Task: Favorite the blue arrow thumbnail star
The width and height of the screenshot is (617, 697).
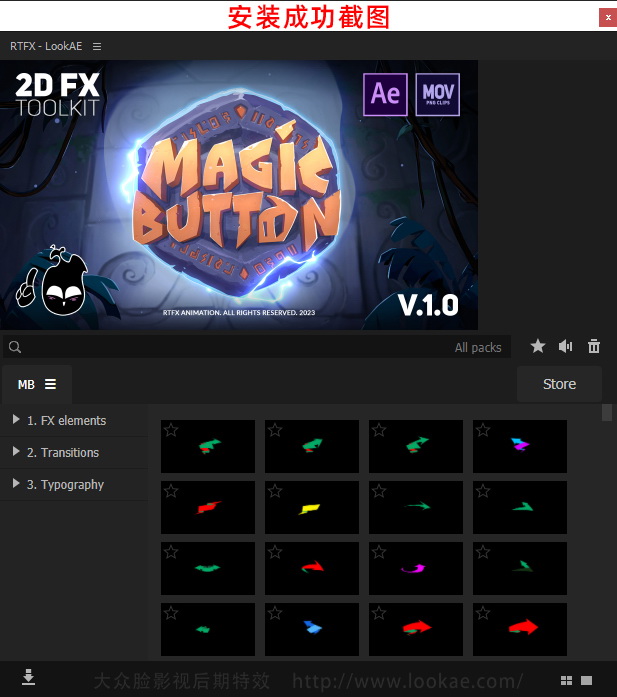Action: (x=275, y=613)
